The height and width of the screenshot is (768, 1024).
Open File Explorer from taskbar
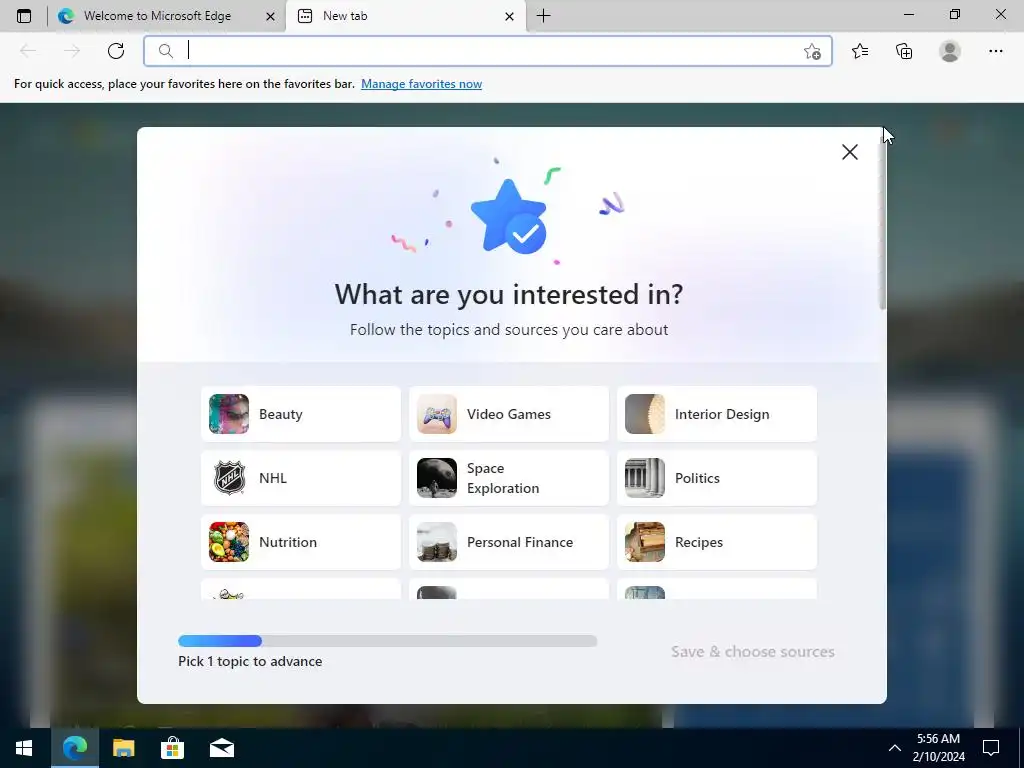[x=123, y=748]
